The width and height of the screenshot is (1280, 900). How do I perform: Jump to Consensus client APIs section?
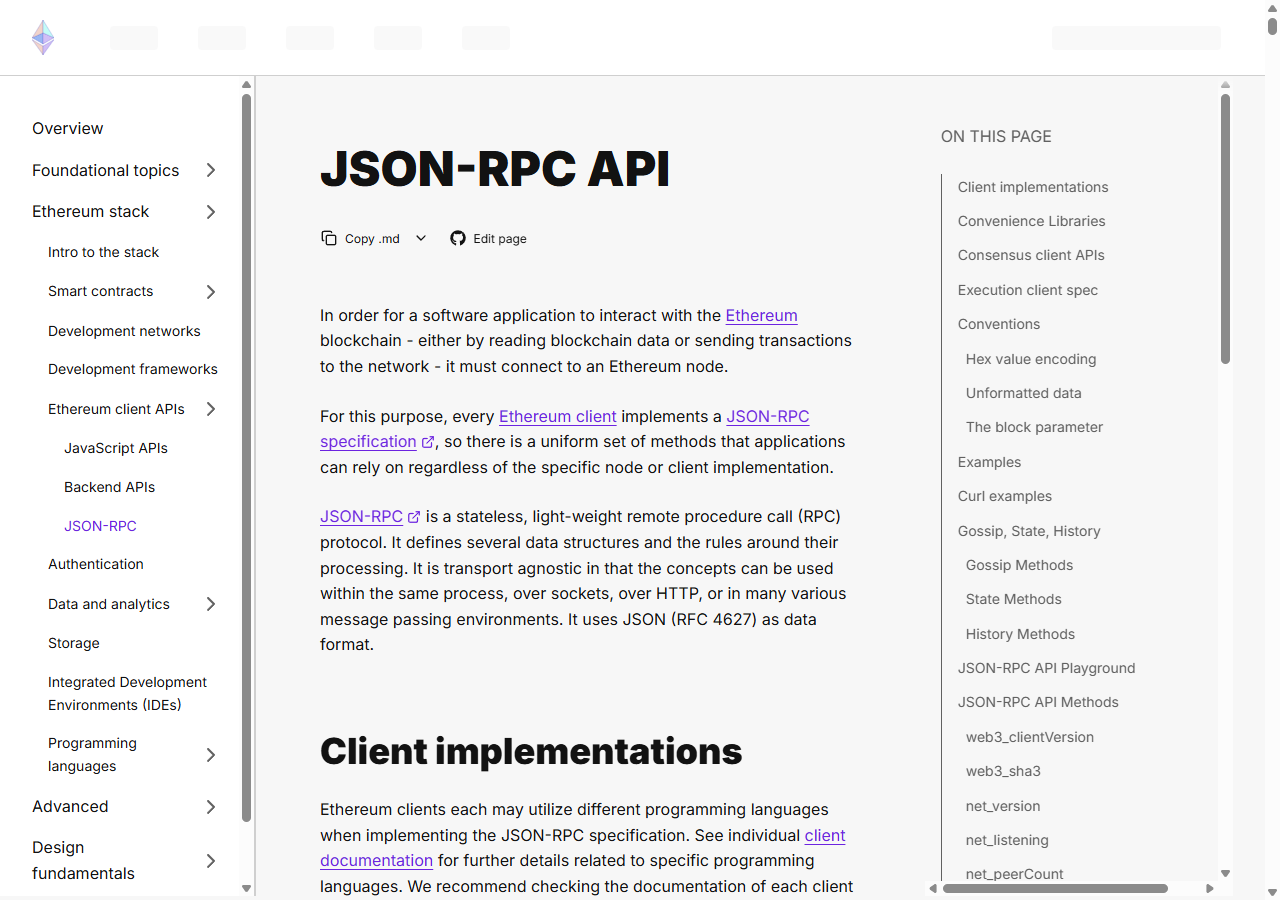pyautogui.click(x=1031, y=255)
